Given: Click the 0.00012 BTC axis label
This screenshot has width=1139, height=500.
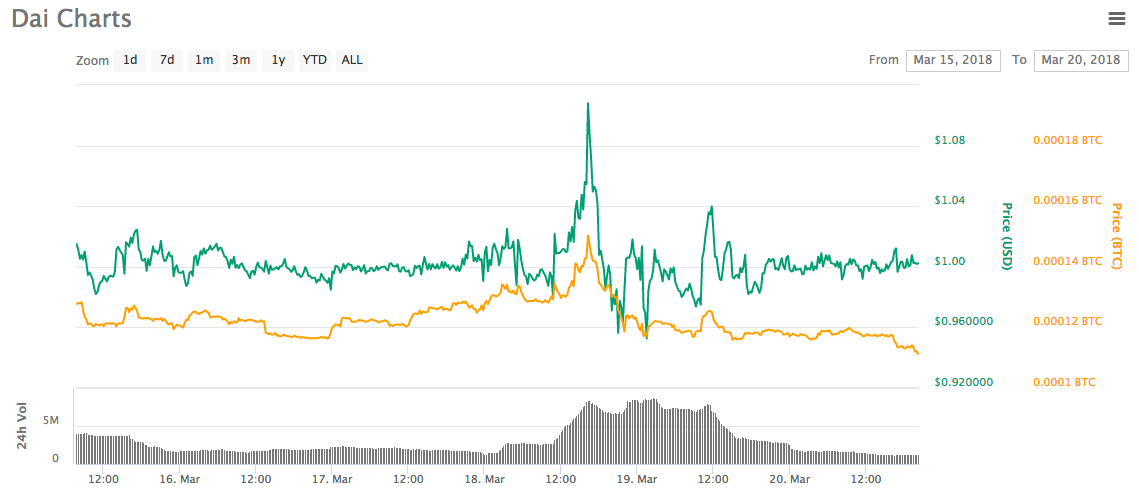Looking at the screenshot, I should point(1068,321).
